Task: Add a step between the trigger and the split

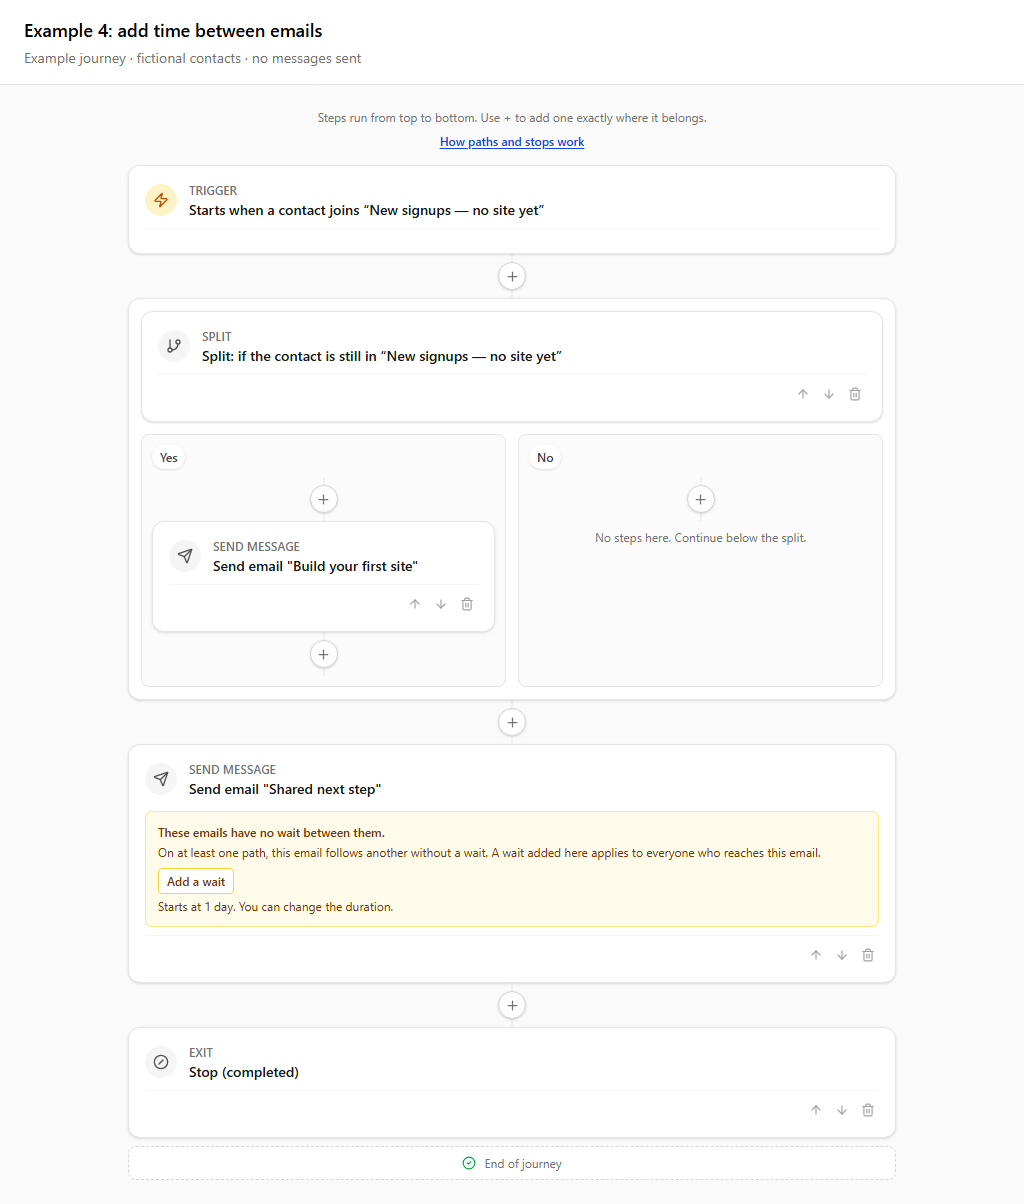Action: tap(512, 276)
